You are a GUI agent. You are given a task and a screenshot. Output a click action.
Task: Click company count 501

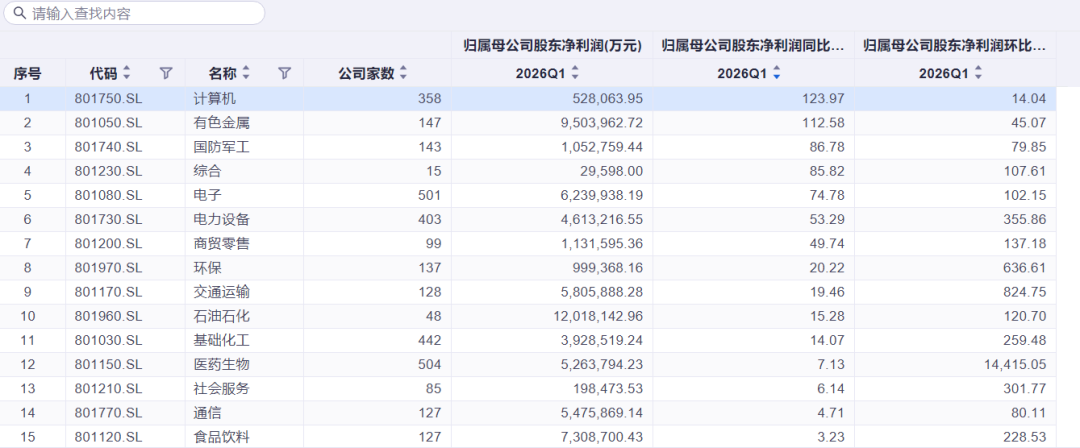point(429,195)
